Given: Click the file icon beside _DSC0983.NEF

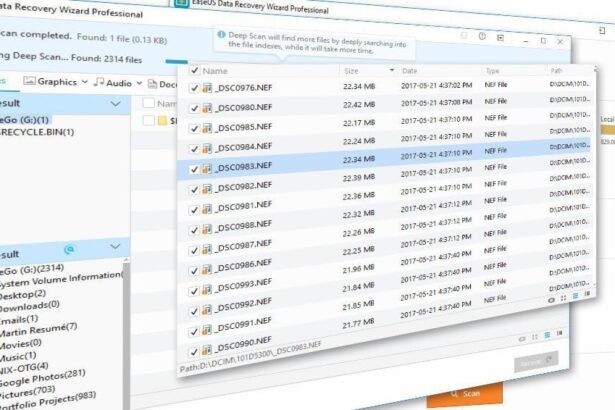Looking at the screenshot, I should 207,169.
